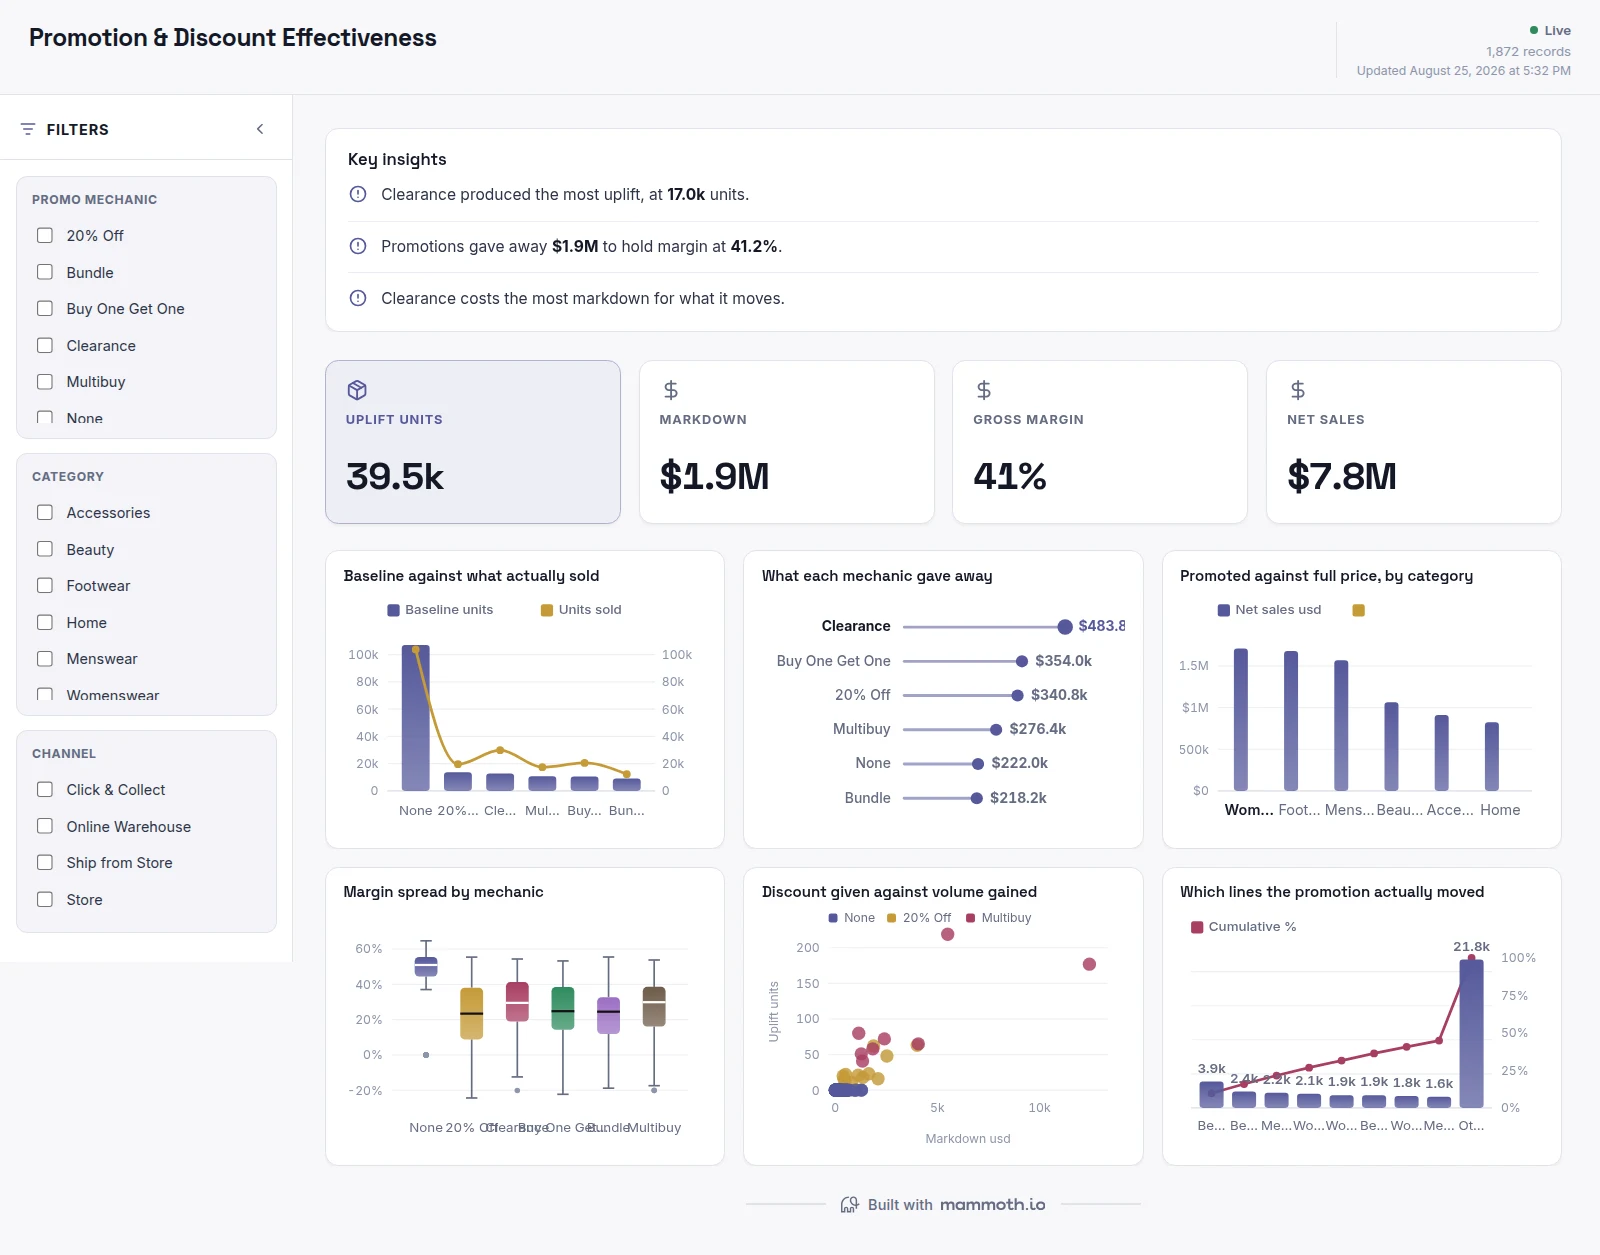The width and height of the screenshot is (1600, 1255).
Task: Click the $483.8 Clearance value label
Action: [1101, 626]
